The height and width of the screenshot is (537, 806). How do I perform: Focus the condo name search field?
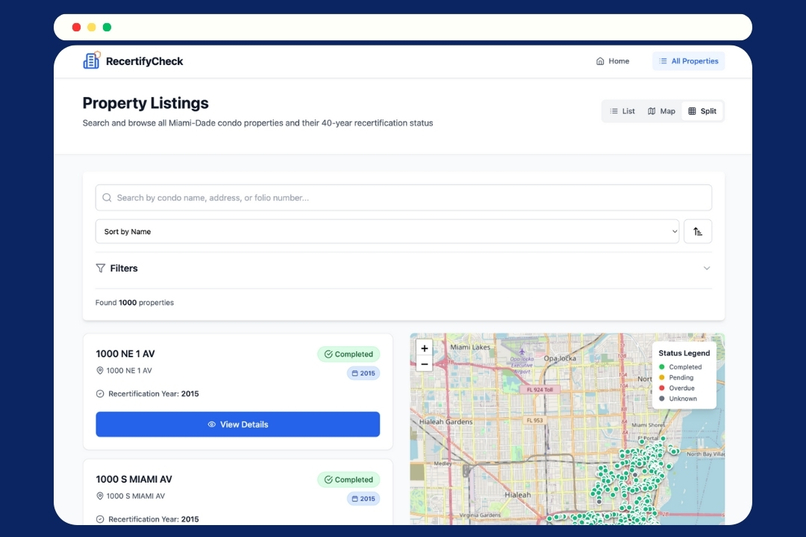(404, 198)
